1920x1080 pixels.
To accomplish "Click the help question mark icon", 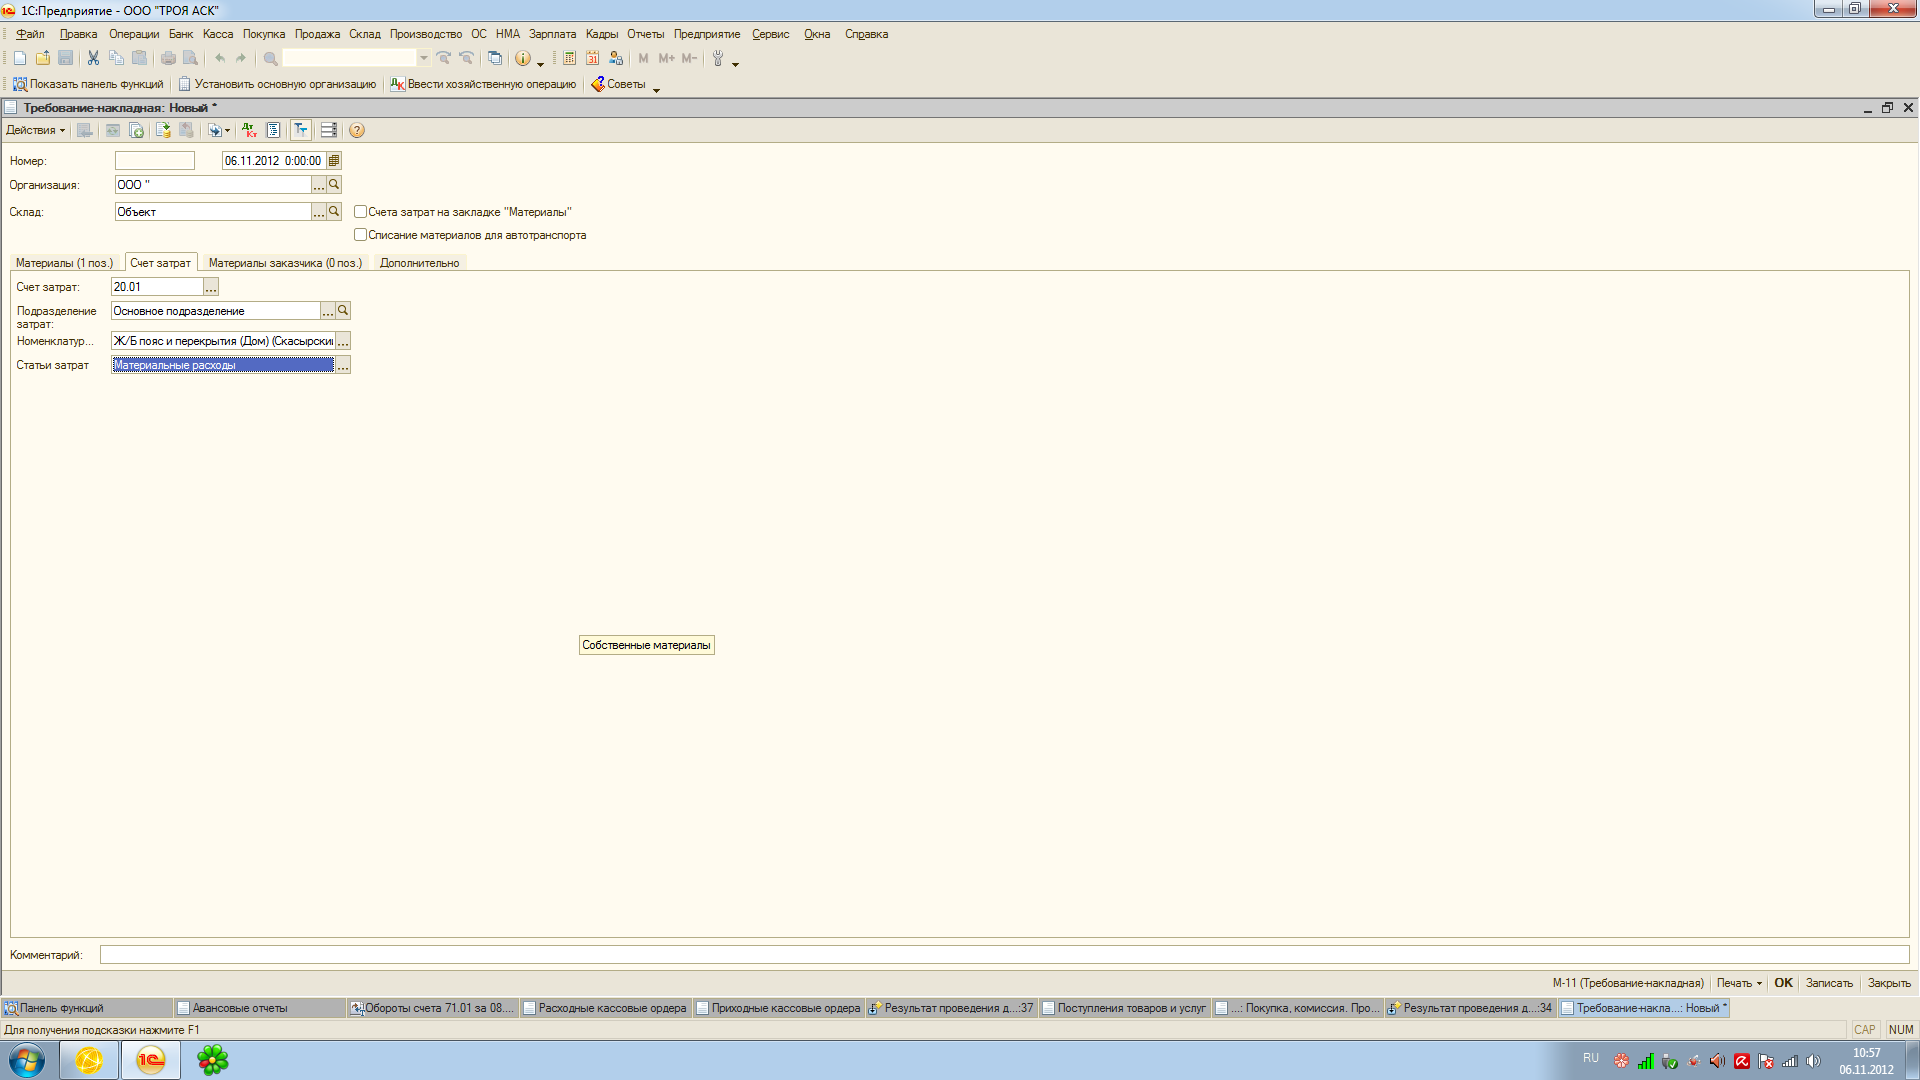I will [x=357, y=130].
